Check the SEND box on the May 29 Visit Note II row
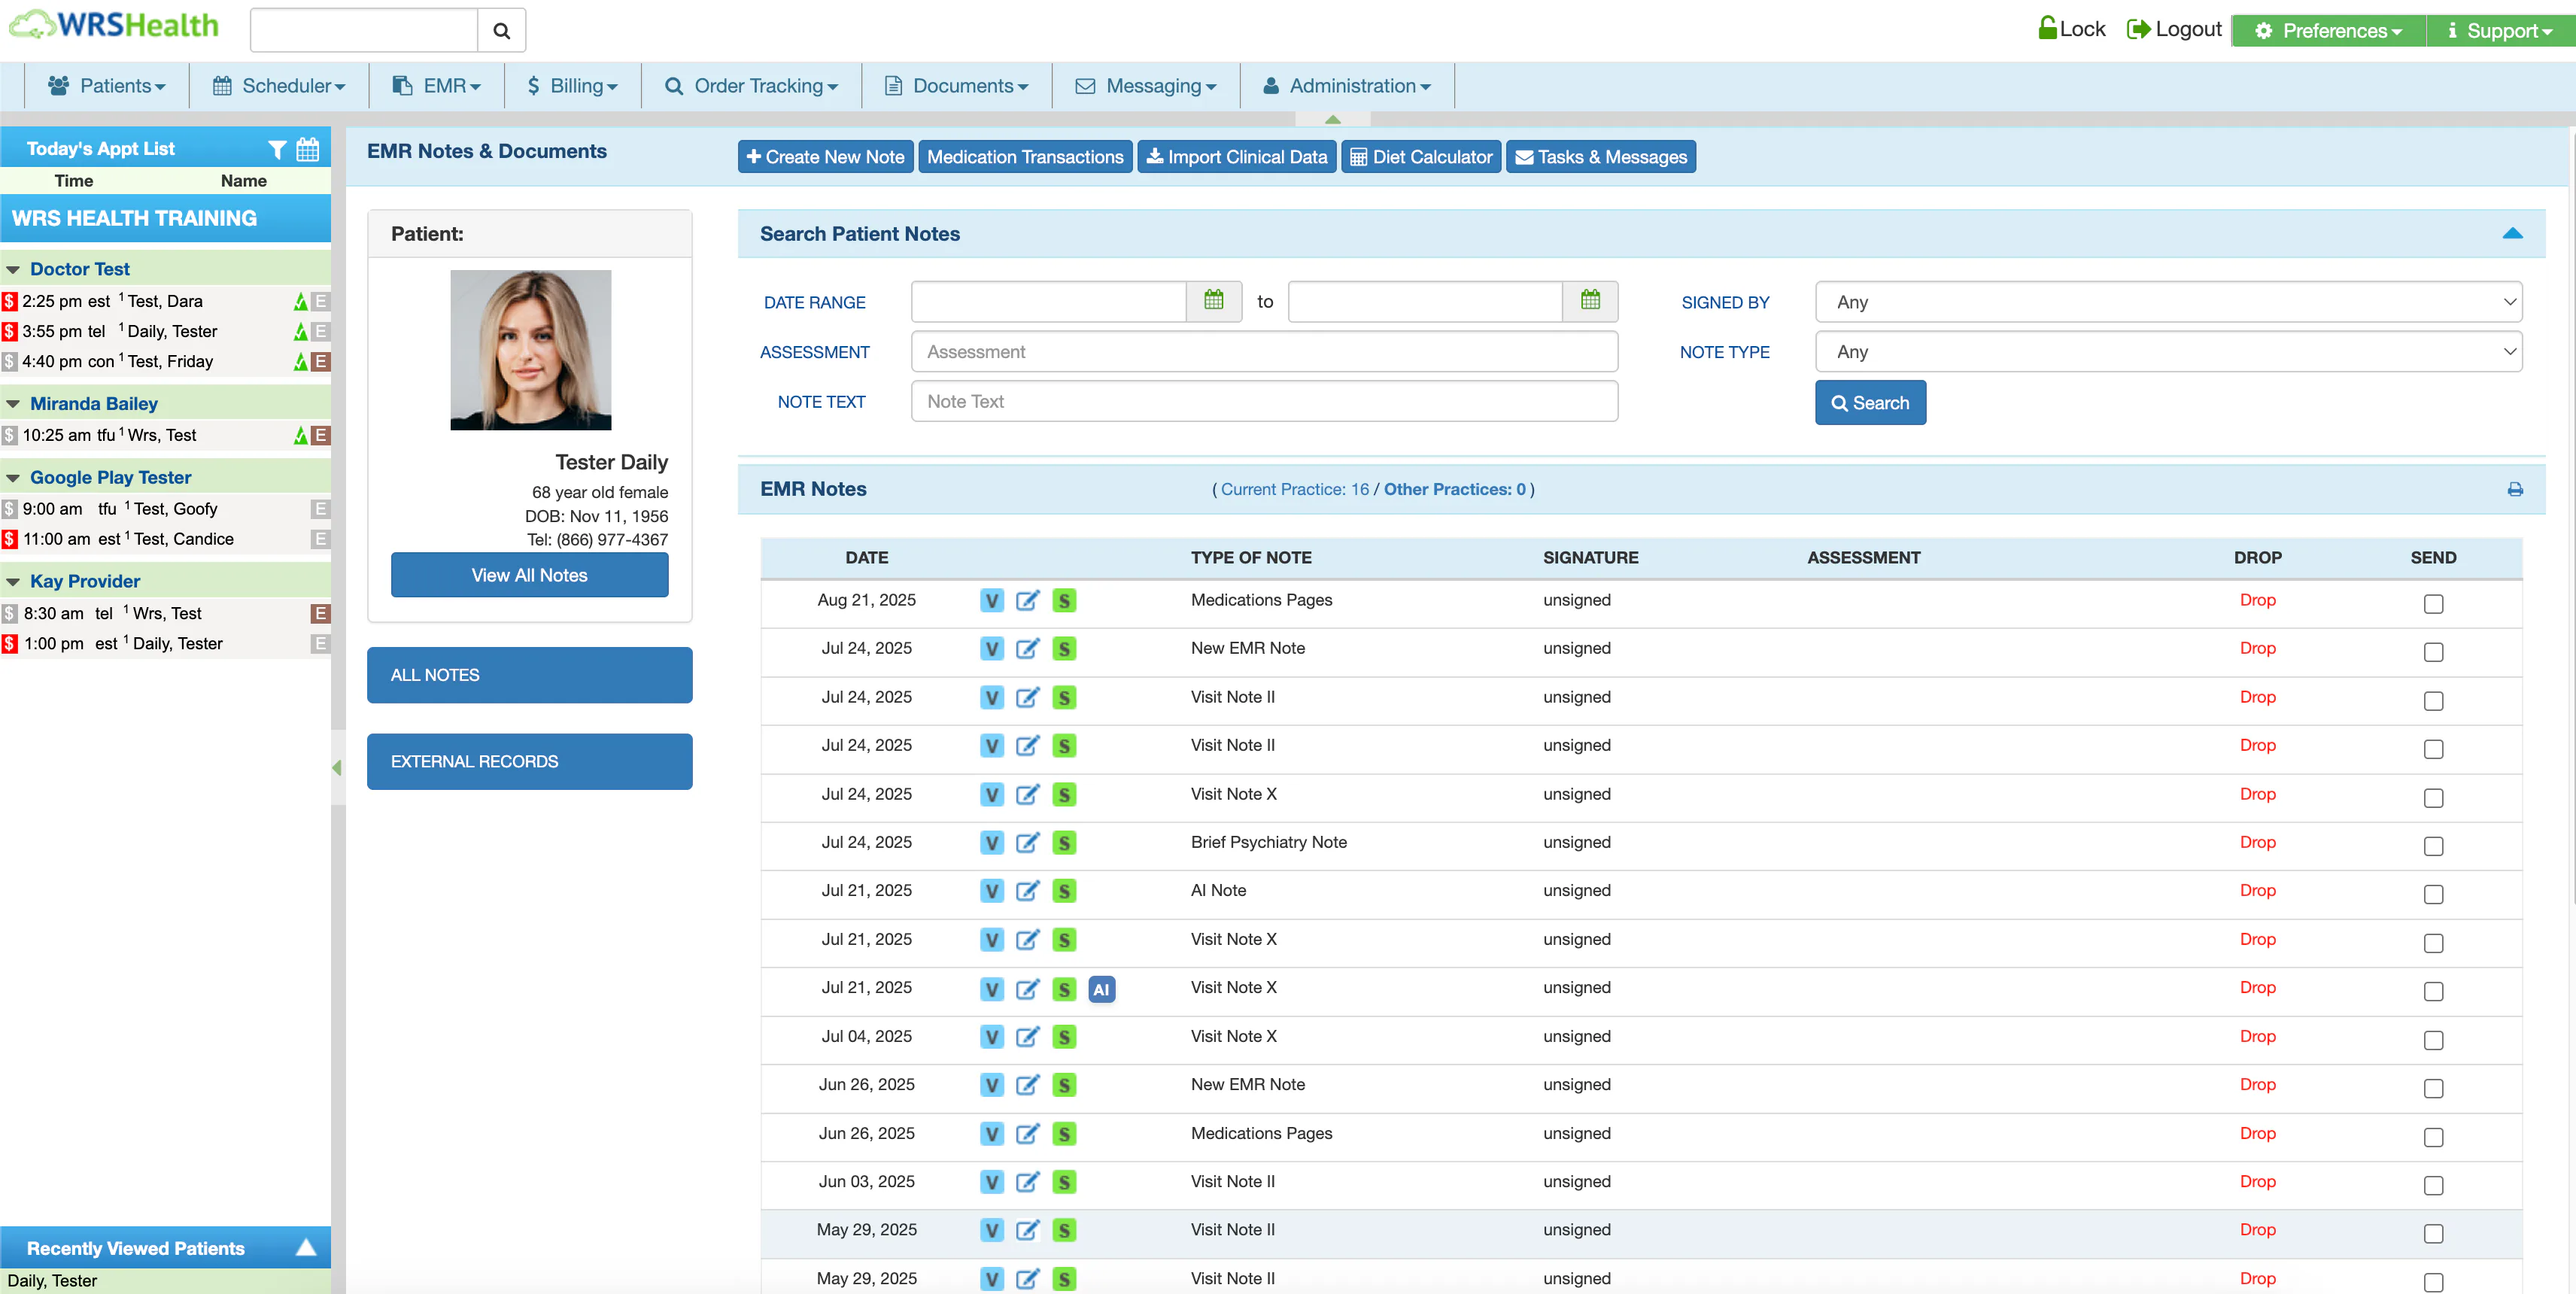Viewport: 2576px width, 1294px height. pos(2433,1233)
